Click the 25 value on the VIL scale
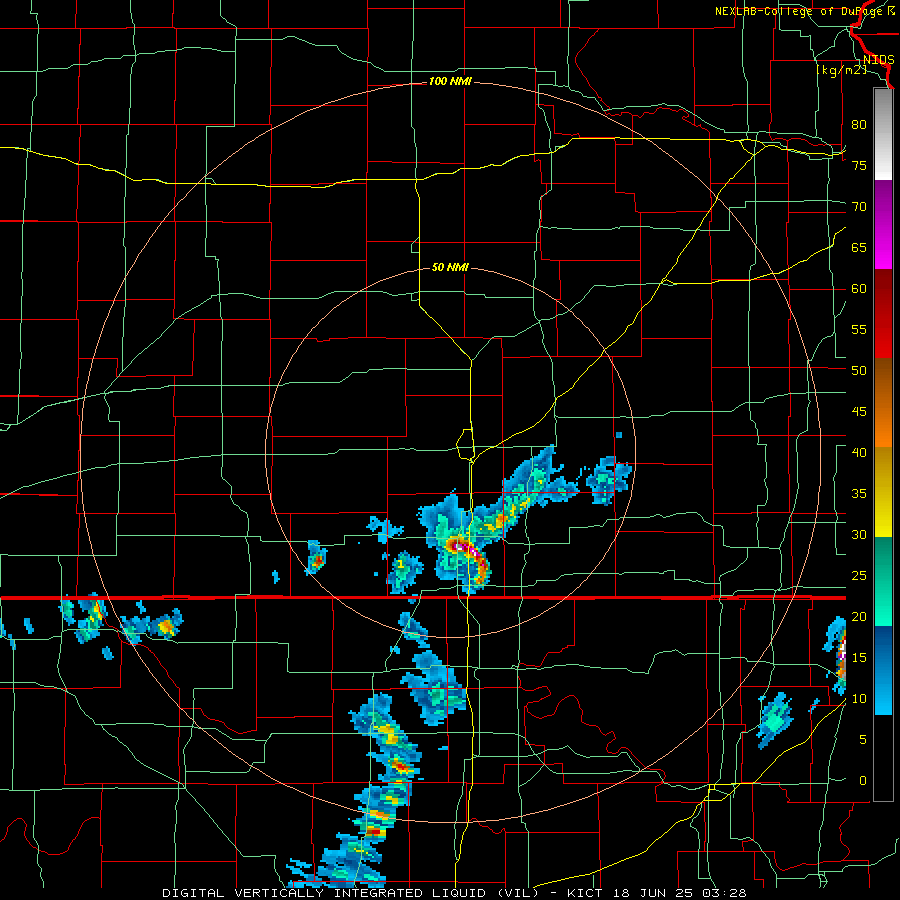The width and height of the screenshot is (900, 900). pos(859,576)
